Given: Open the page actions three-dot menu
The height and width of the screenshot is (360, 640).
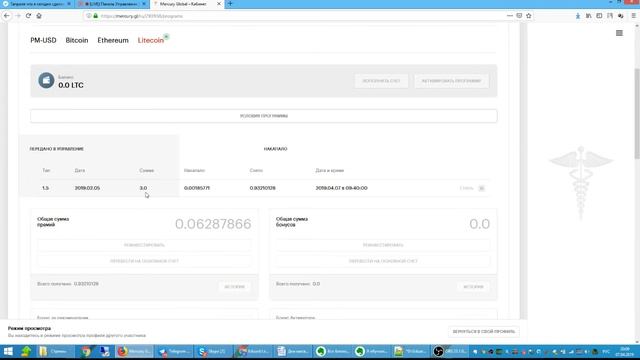Looking at the screenshot, I should pyautogui.click(x=510, y=16).
